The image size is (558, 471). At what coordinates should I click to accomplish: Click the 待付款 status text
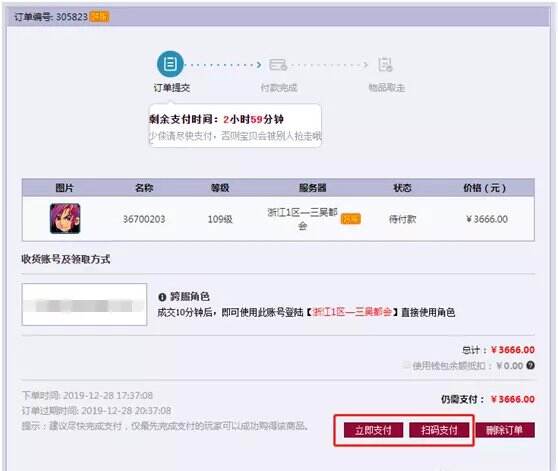[x=402, y=219]
